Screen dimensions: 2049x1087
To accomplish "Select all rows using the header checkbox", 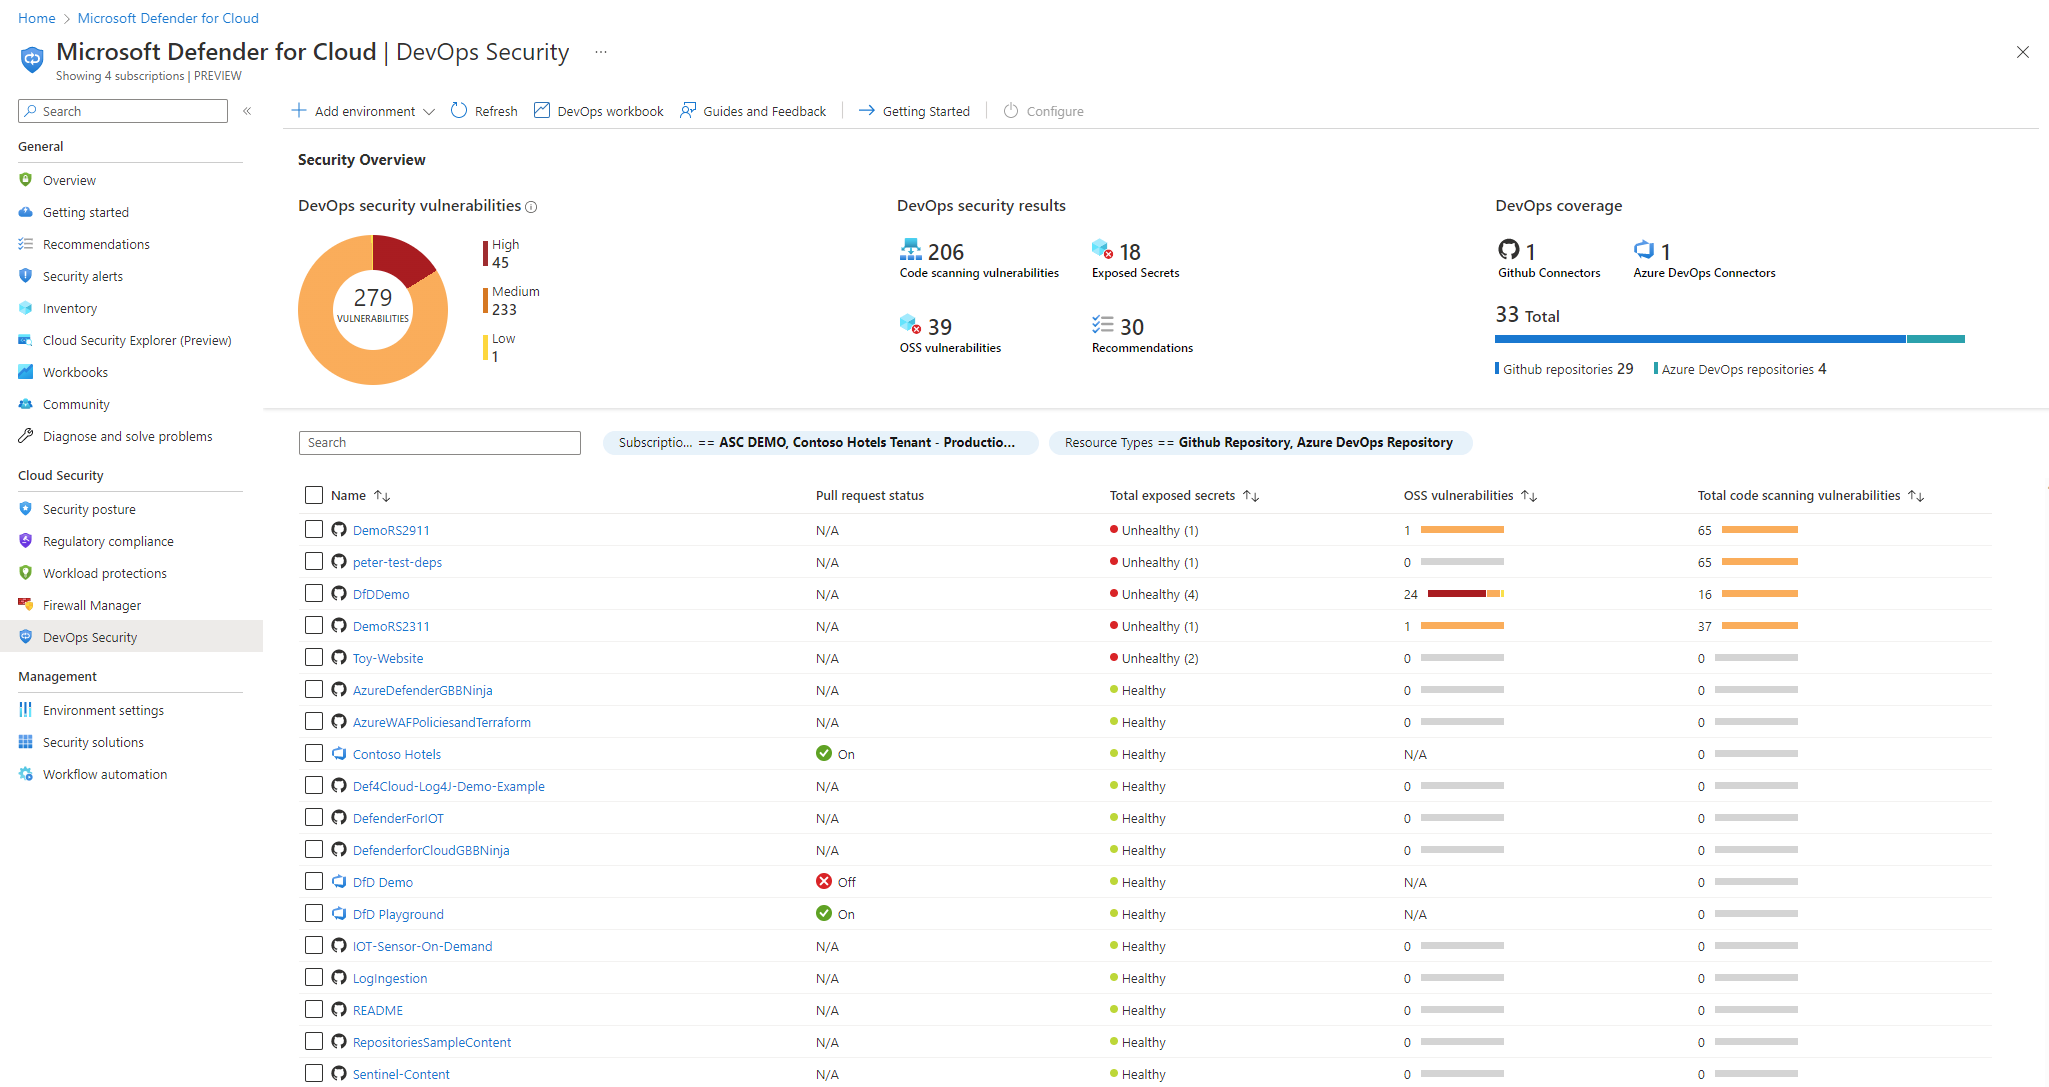I will (314, 495).
